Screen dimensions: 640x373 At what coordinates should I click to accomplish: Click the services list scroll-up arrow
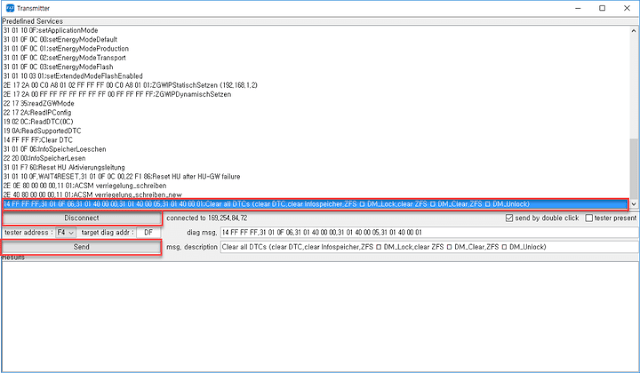(633, 31)
